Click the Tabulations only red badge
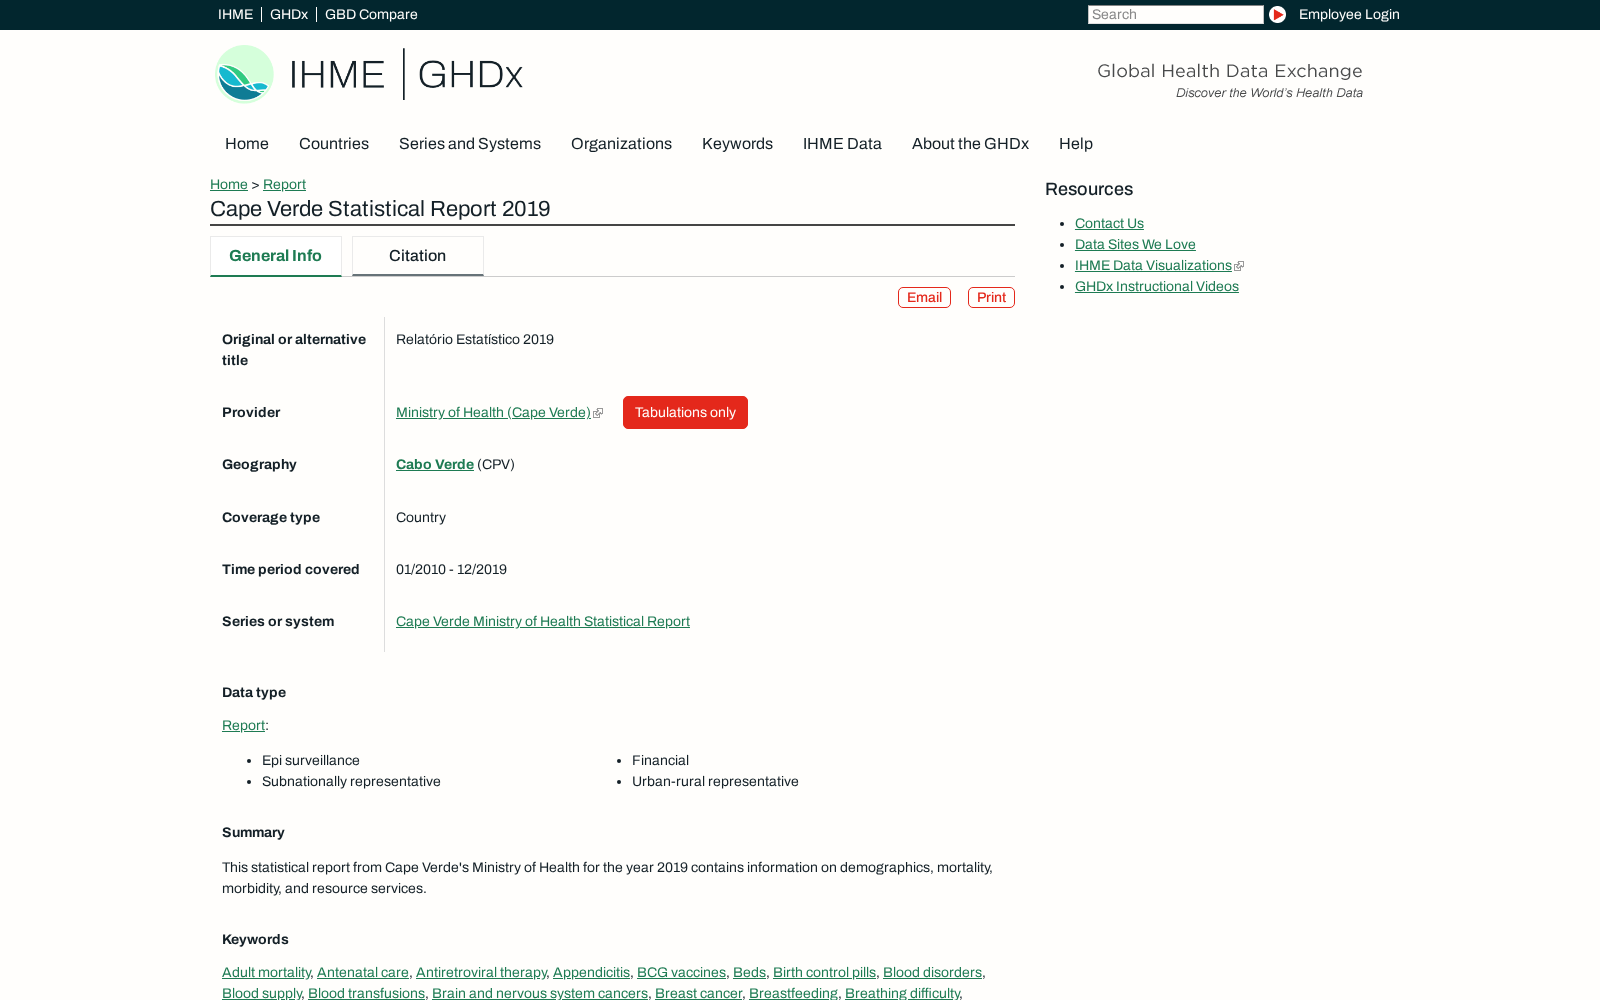The image size is (1600, 1000). (x=685, y=412)
